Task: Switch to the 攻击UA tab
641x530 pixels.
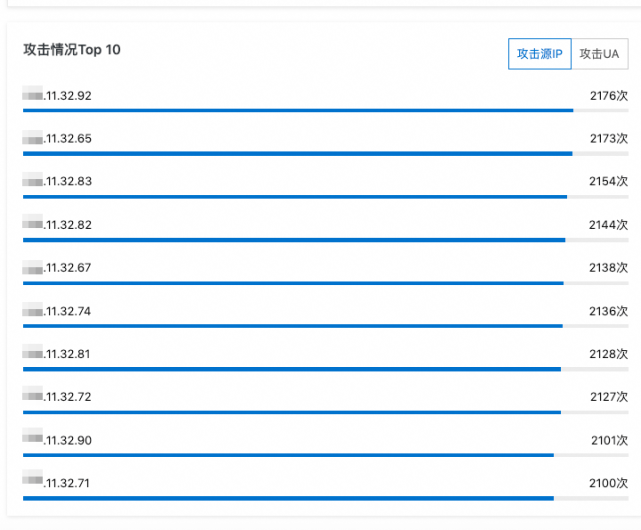Action: (x=599, y=54)
